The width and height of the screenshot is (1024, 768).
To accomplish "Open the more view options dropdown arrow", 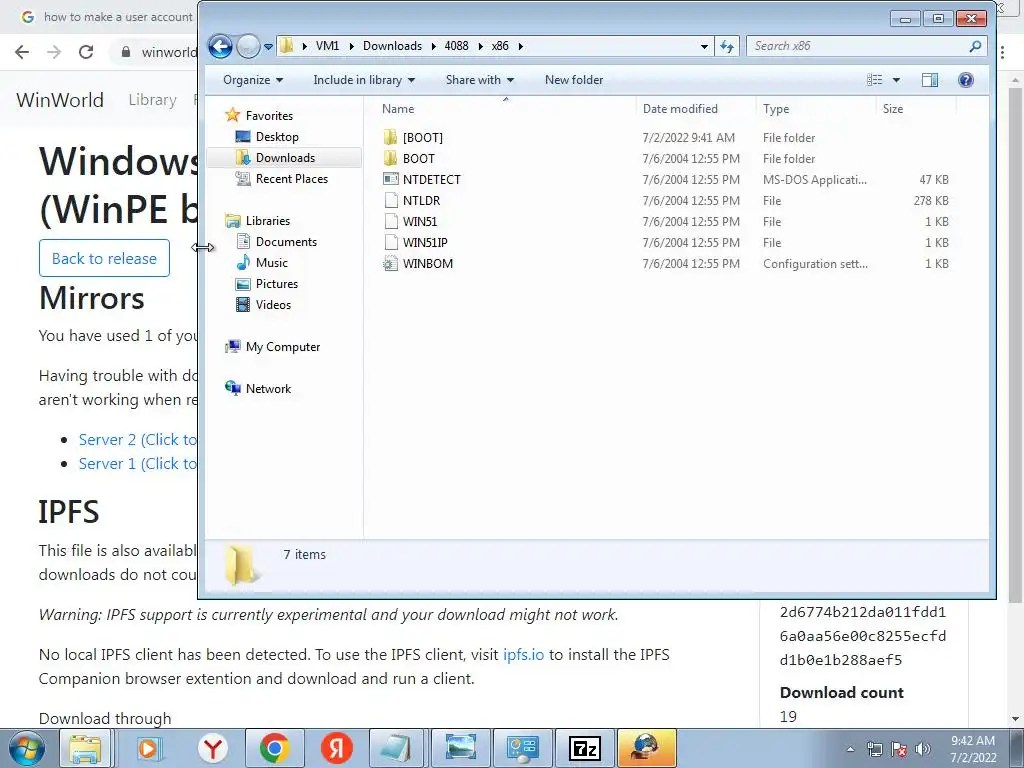I will coord(896,80).
